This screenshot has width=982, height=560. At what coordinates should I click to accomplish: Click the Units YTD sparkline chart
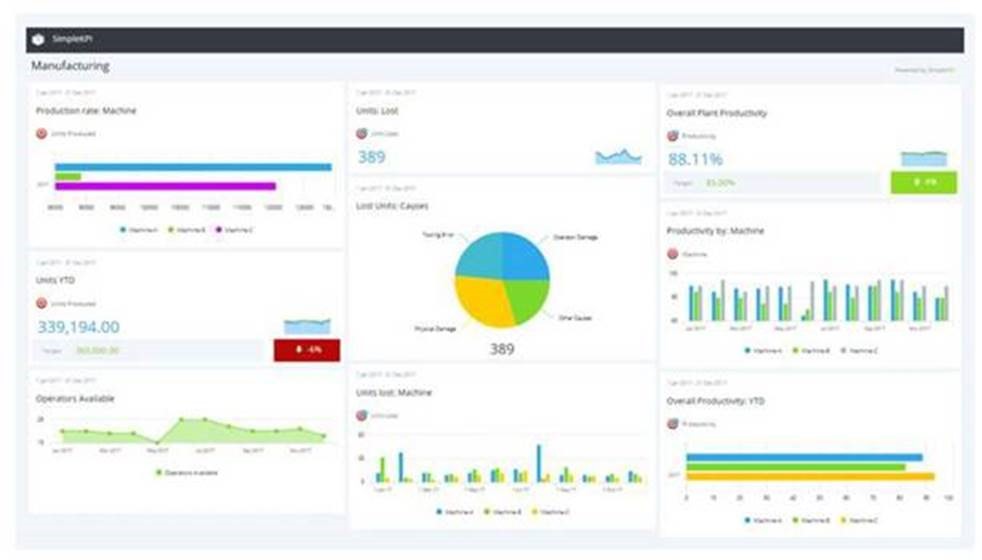(x=306, y=326)
